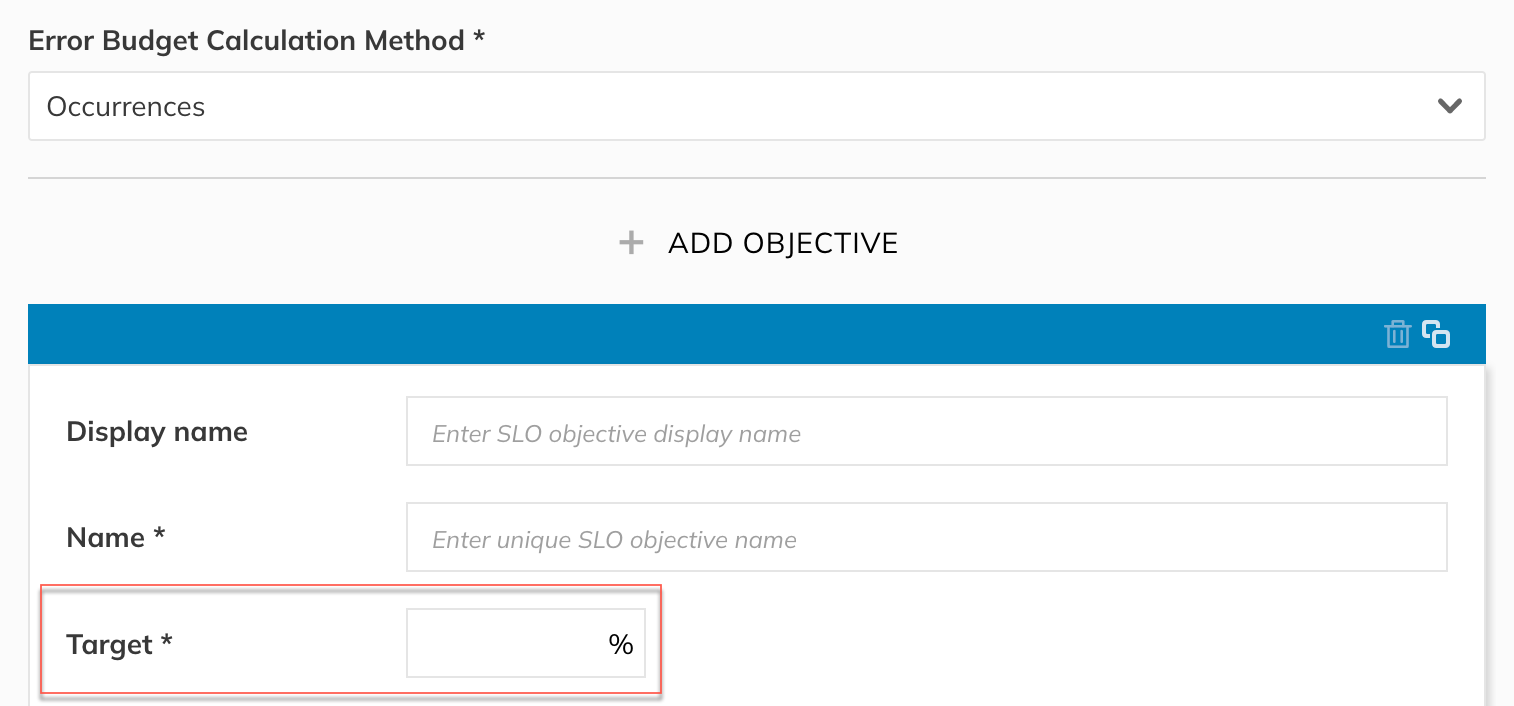Viewport: 1514px width, 706px height.
Task: Click the red-outlined Target row highlight
Action: (351, 639)
